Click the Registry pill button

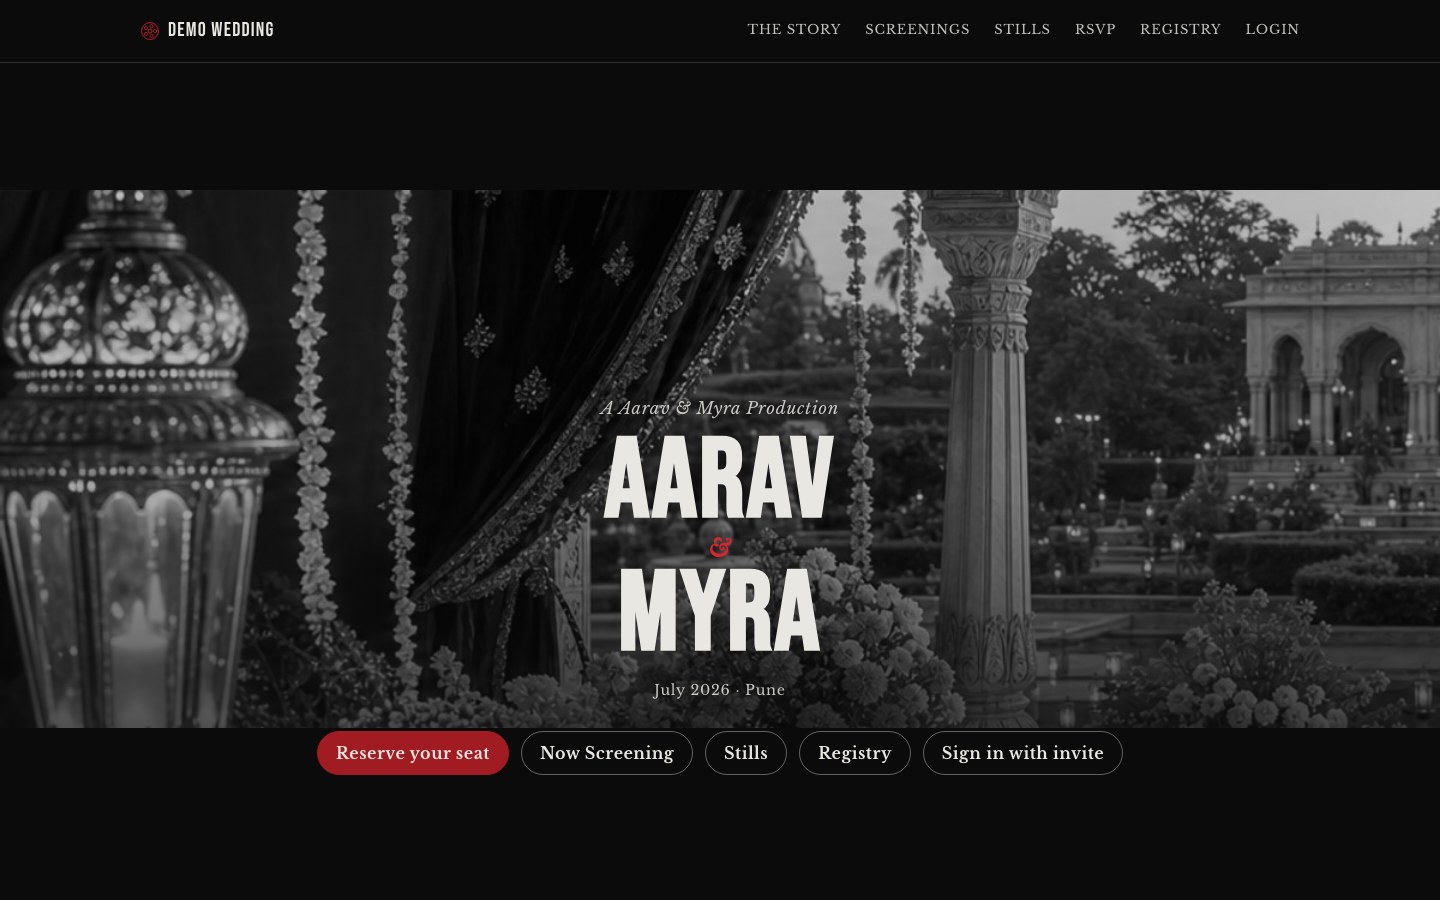(855, 753)
